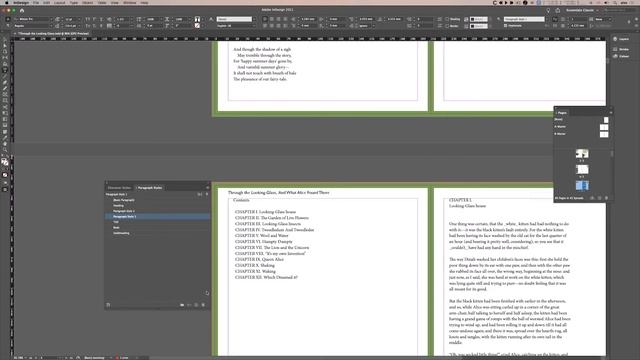This screenshot has height=360, width=640.
Task: Select the Line tool
Action: point(5,76)
